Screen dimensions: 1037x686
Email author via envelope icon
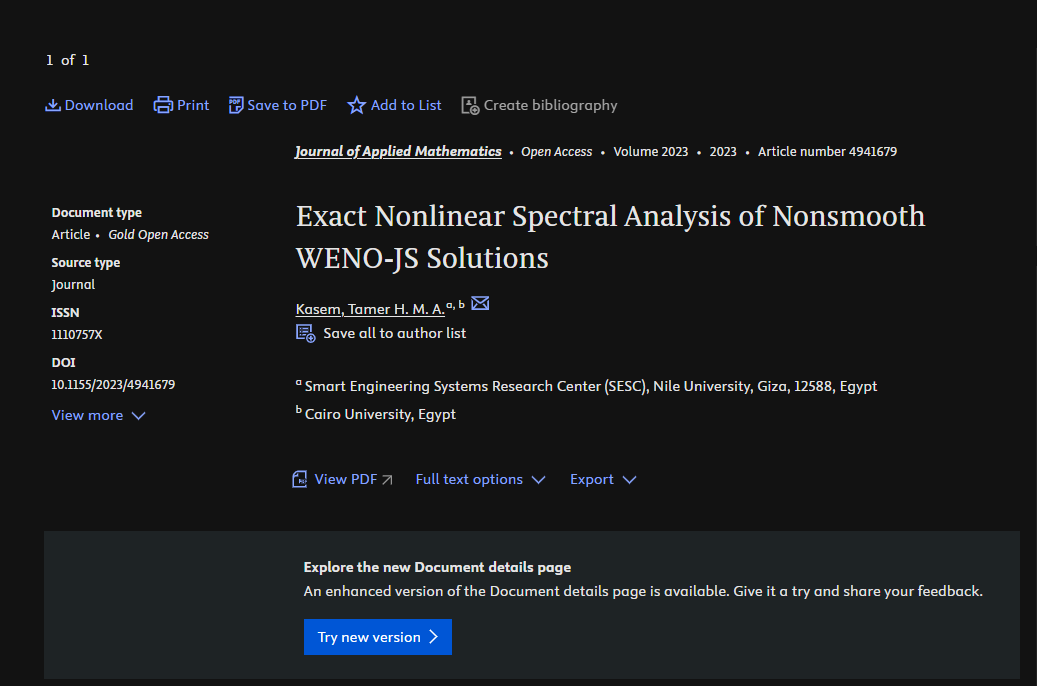point(480,303)
